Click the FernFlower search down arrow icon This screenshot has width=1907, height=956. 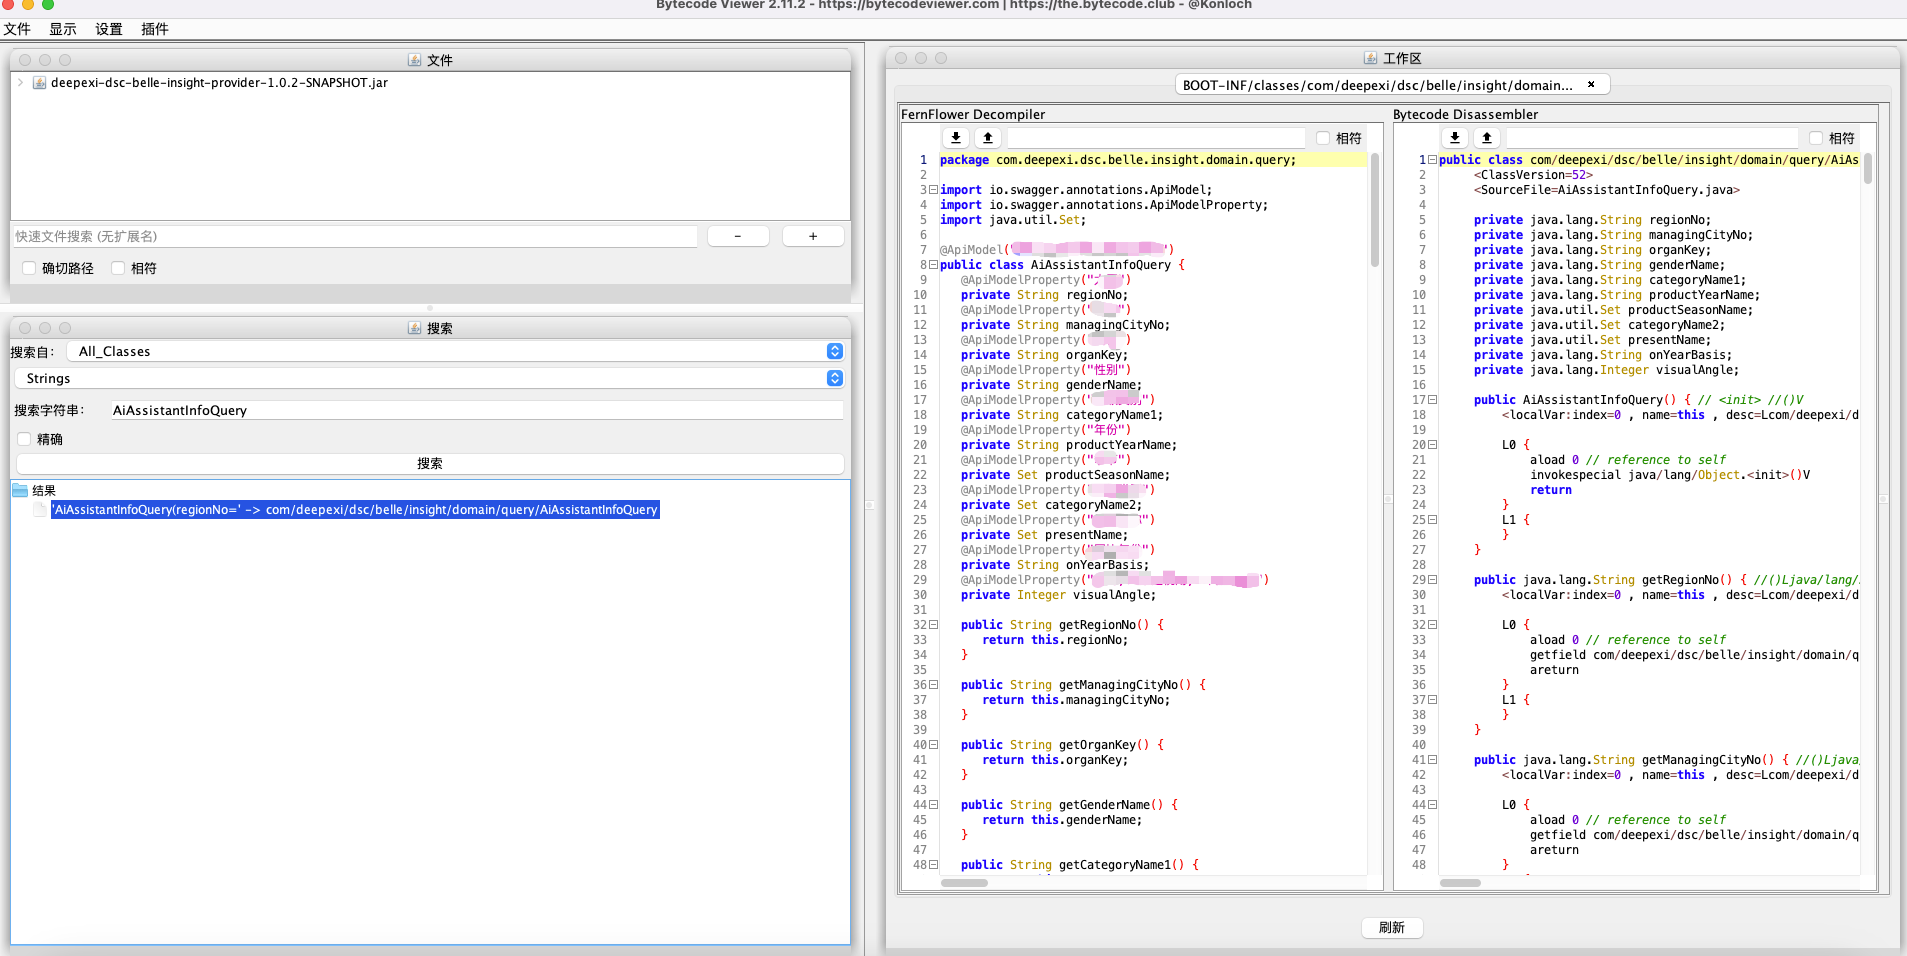pos(956,138)
